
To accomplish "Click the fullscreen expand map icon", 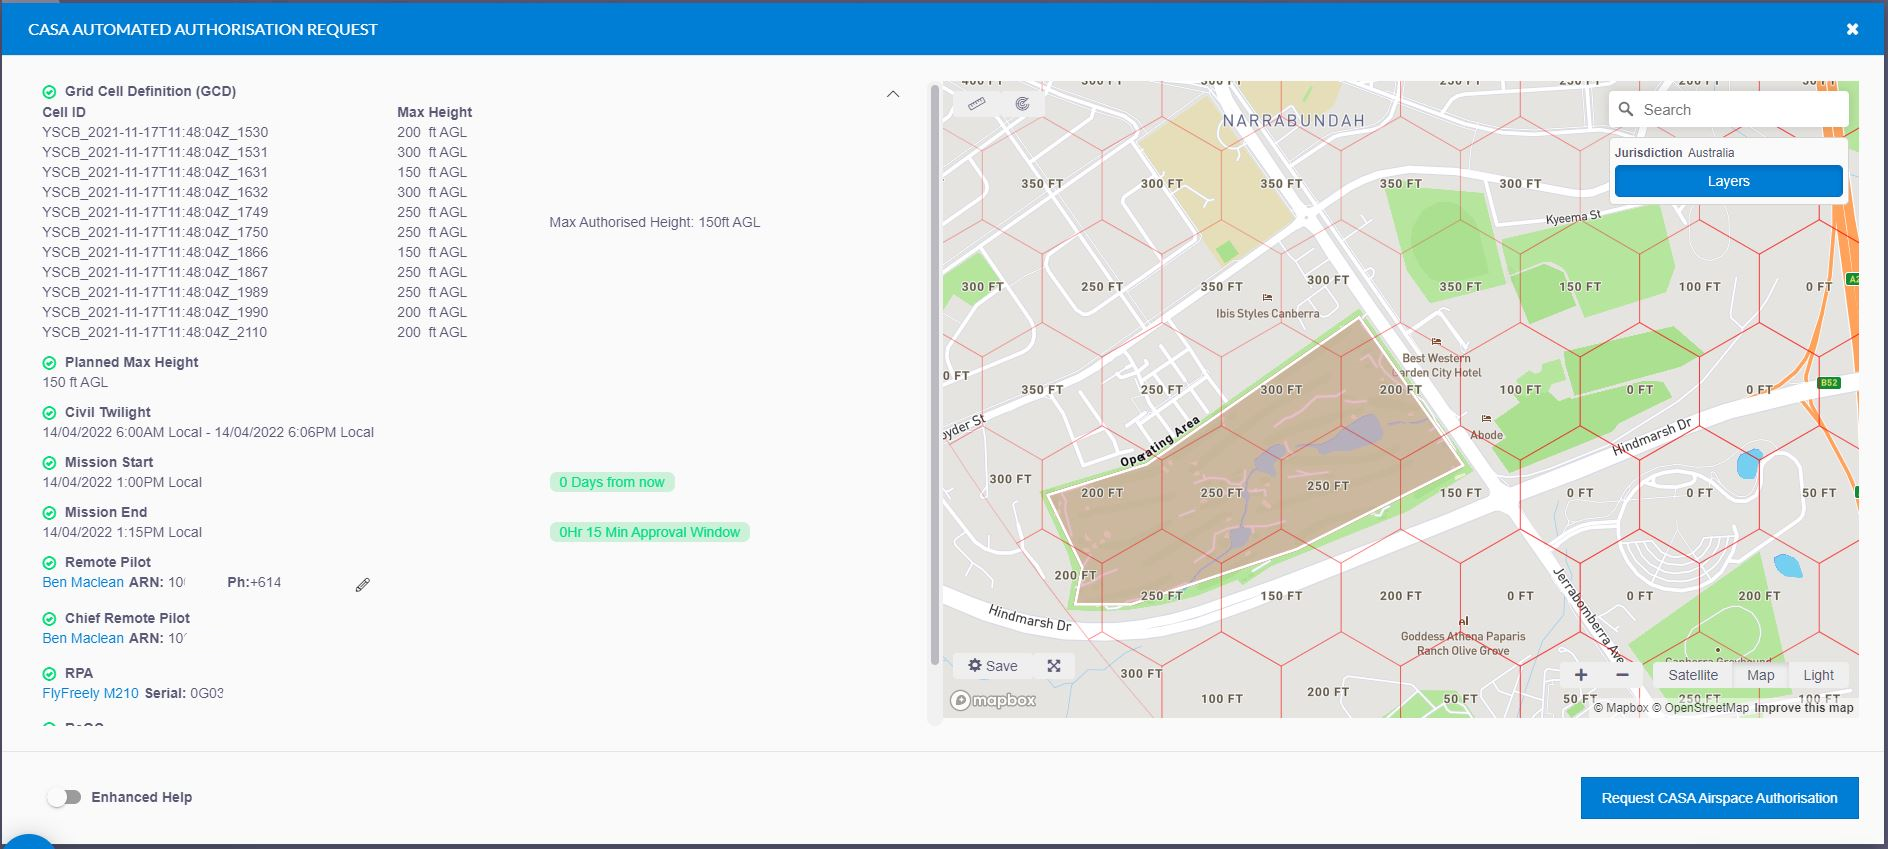I will pyautogui.click(x=1054, y=666).
